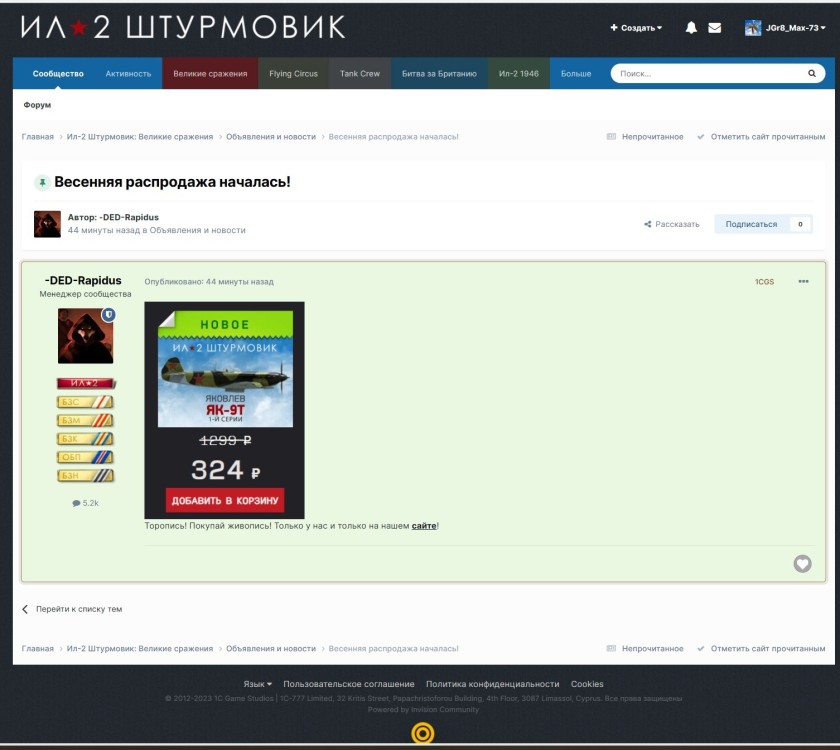This screenshot has height=750, width=840.
Task: Share the topic via the Рассказать icon
Action: point(655,223)
